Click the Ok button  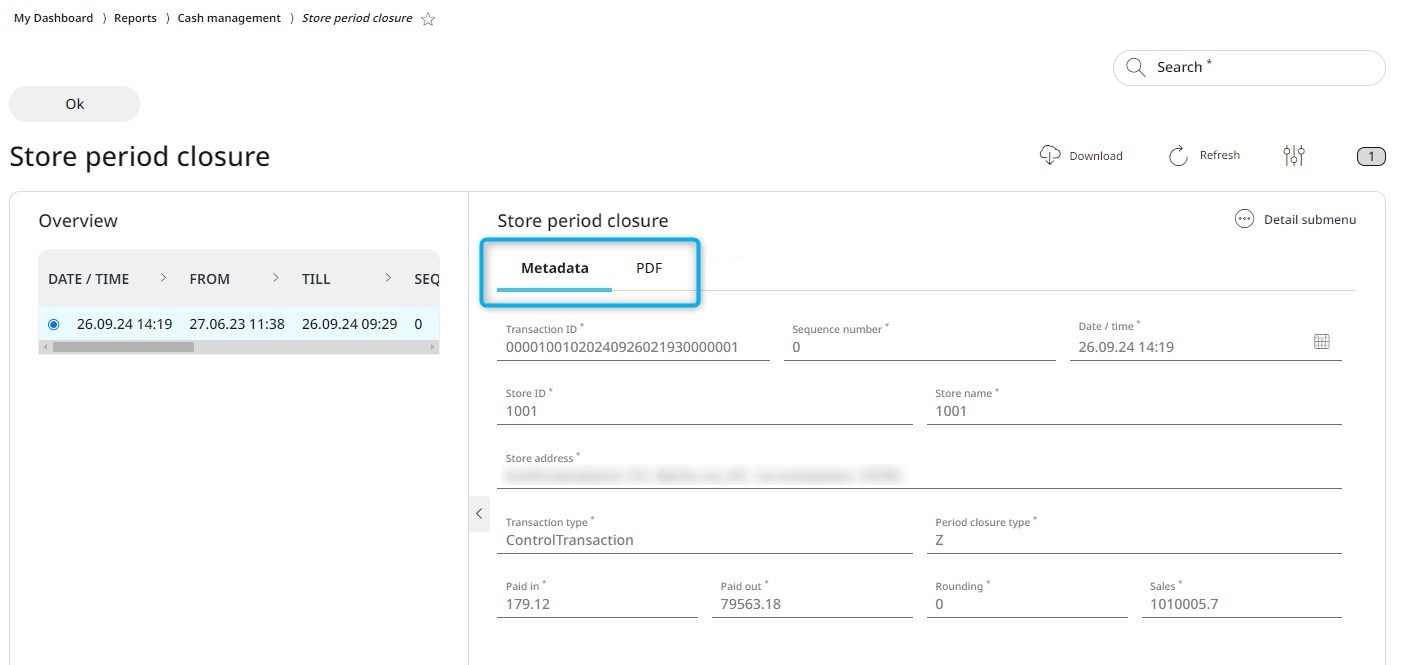[x=75, y=104]
